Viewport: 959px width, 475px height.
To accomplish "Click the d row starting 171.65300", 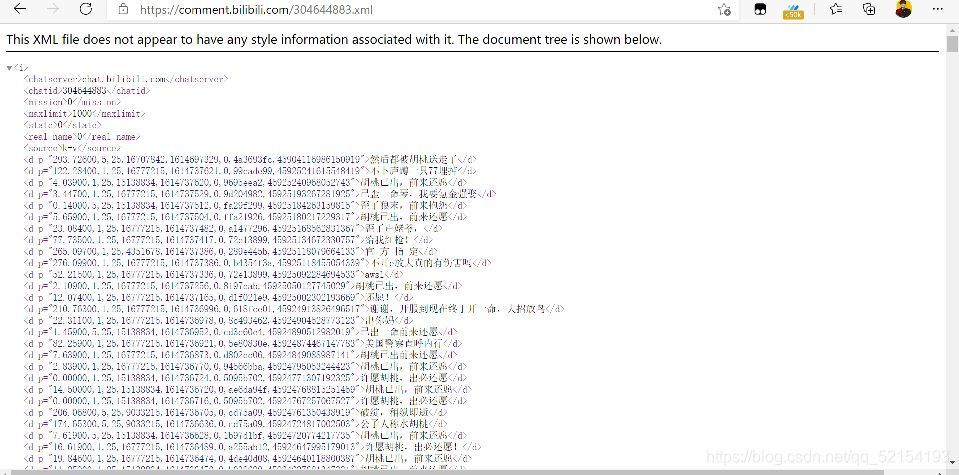I will (x=235, y=424).
